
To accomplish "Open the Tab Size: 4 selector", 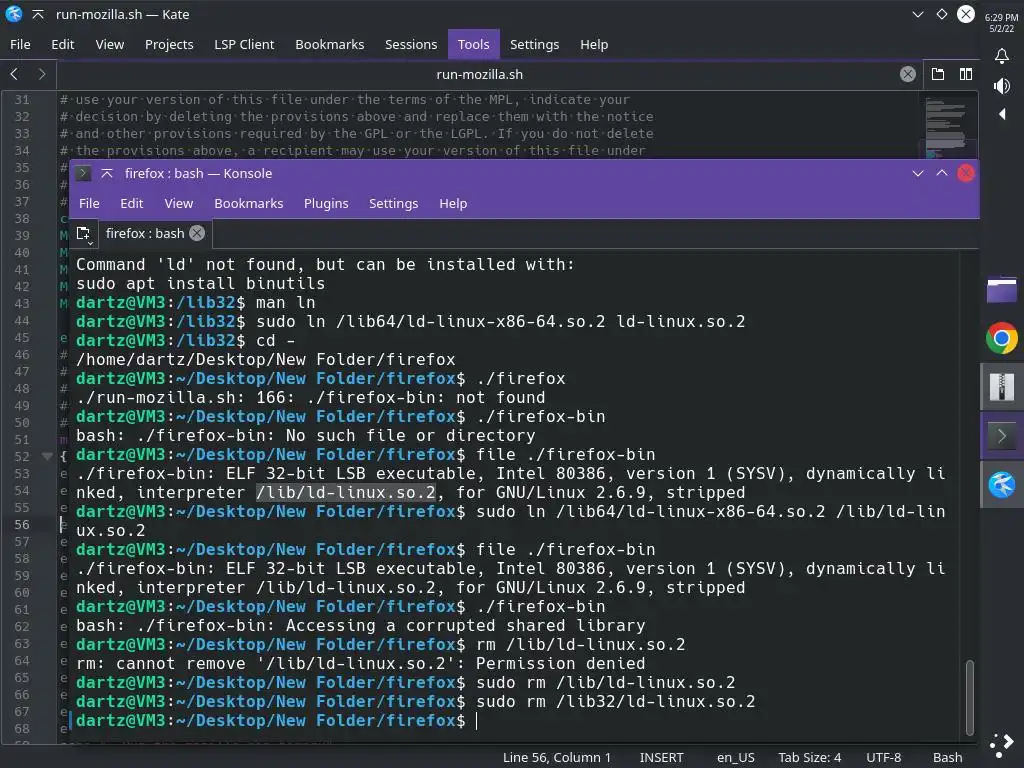I will (810, 757).
